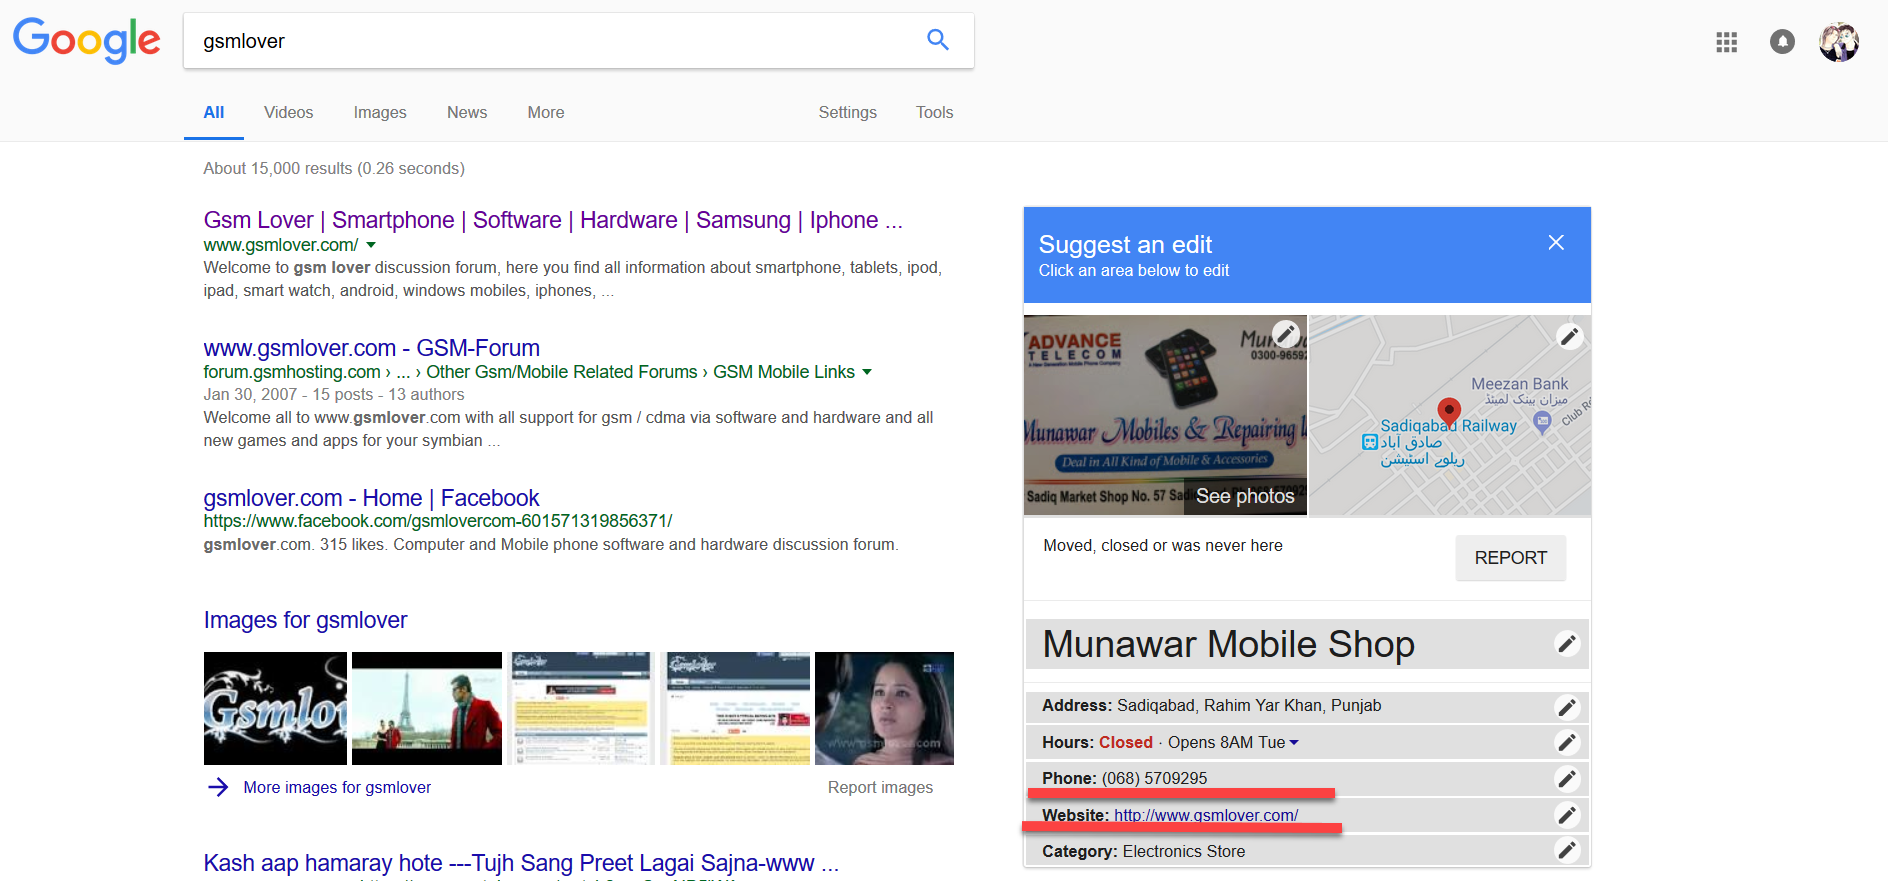Open the Gsmlover logo image thumbnail
1888x881 pixels.
coord(275,708)
